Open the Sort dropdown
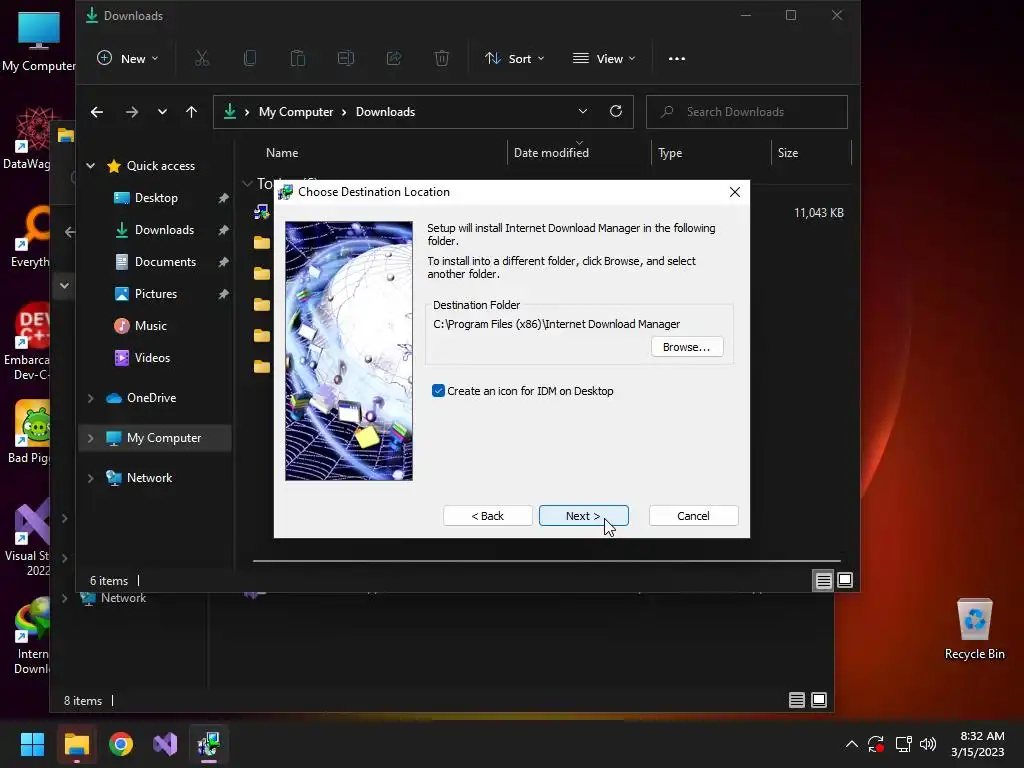Viewport: 1024px width, 768px height. [x=515, y=59]
